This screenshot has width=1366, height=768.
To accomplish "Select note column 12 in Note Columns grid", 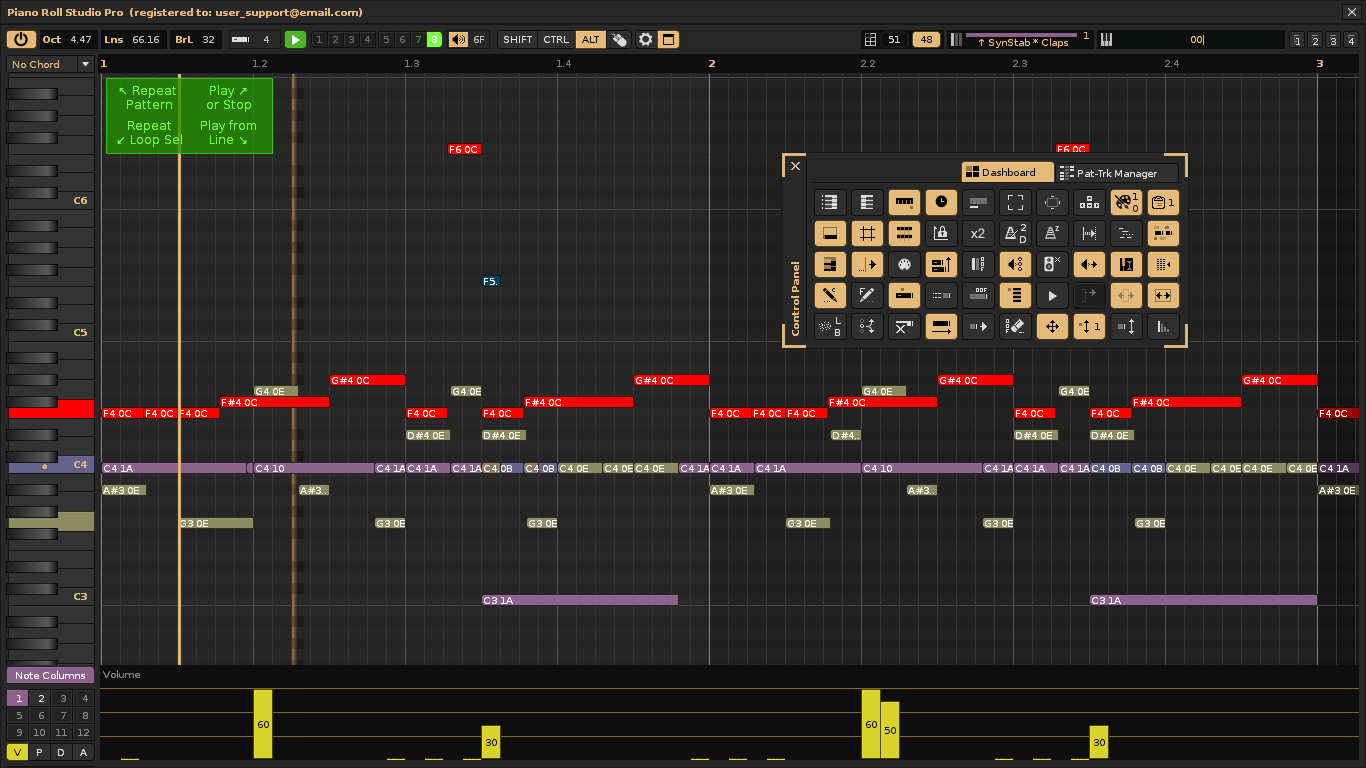I will [84, 733].
